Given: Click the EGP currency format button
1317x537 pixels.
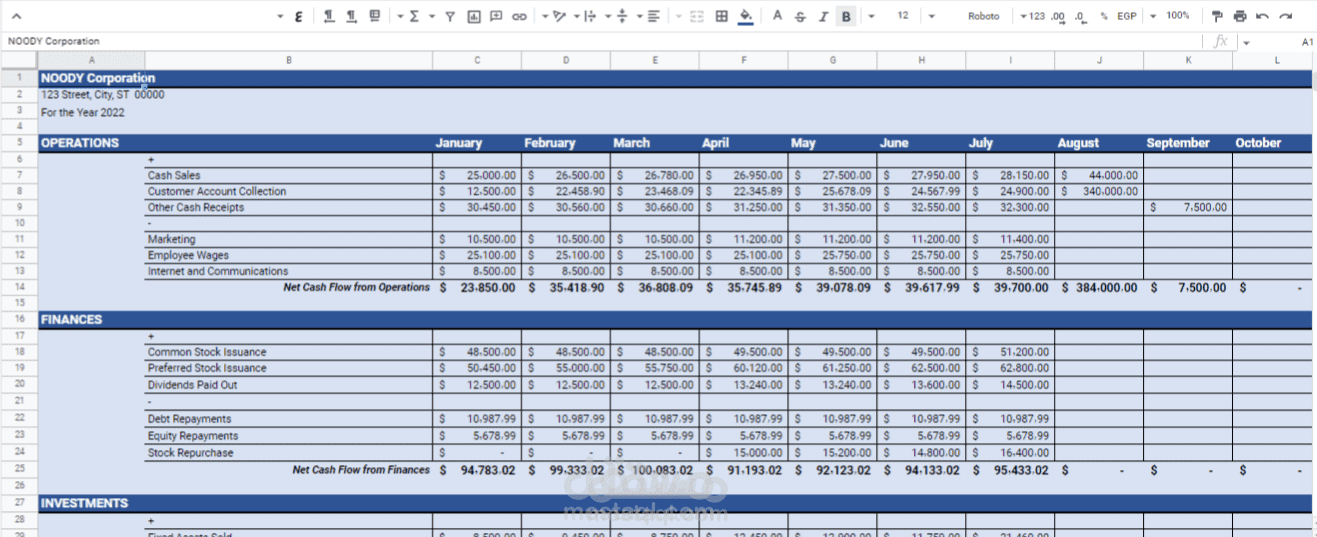Looking at the screenshot, I should [1127, 16].
